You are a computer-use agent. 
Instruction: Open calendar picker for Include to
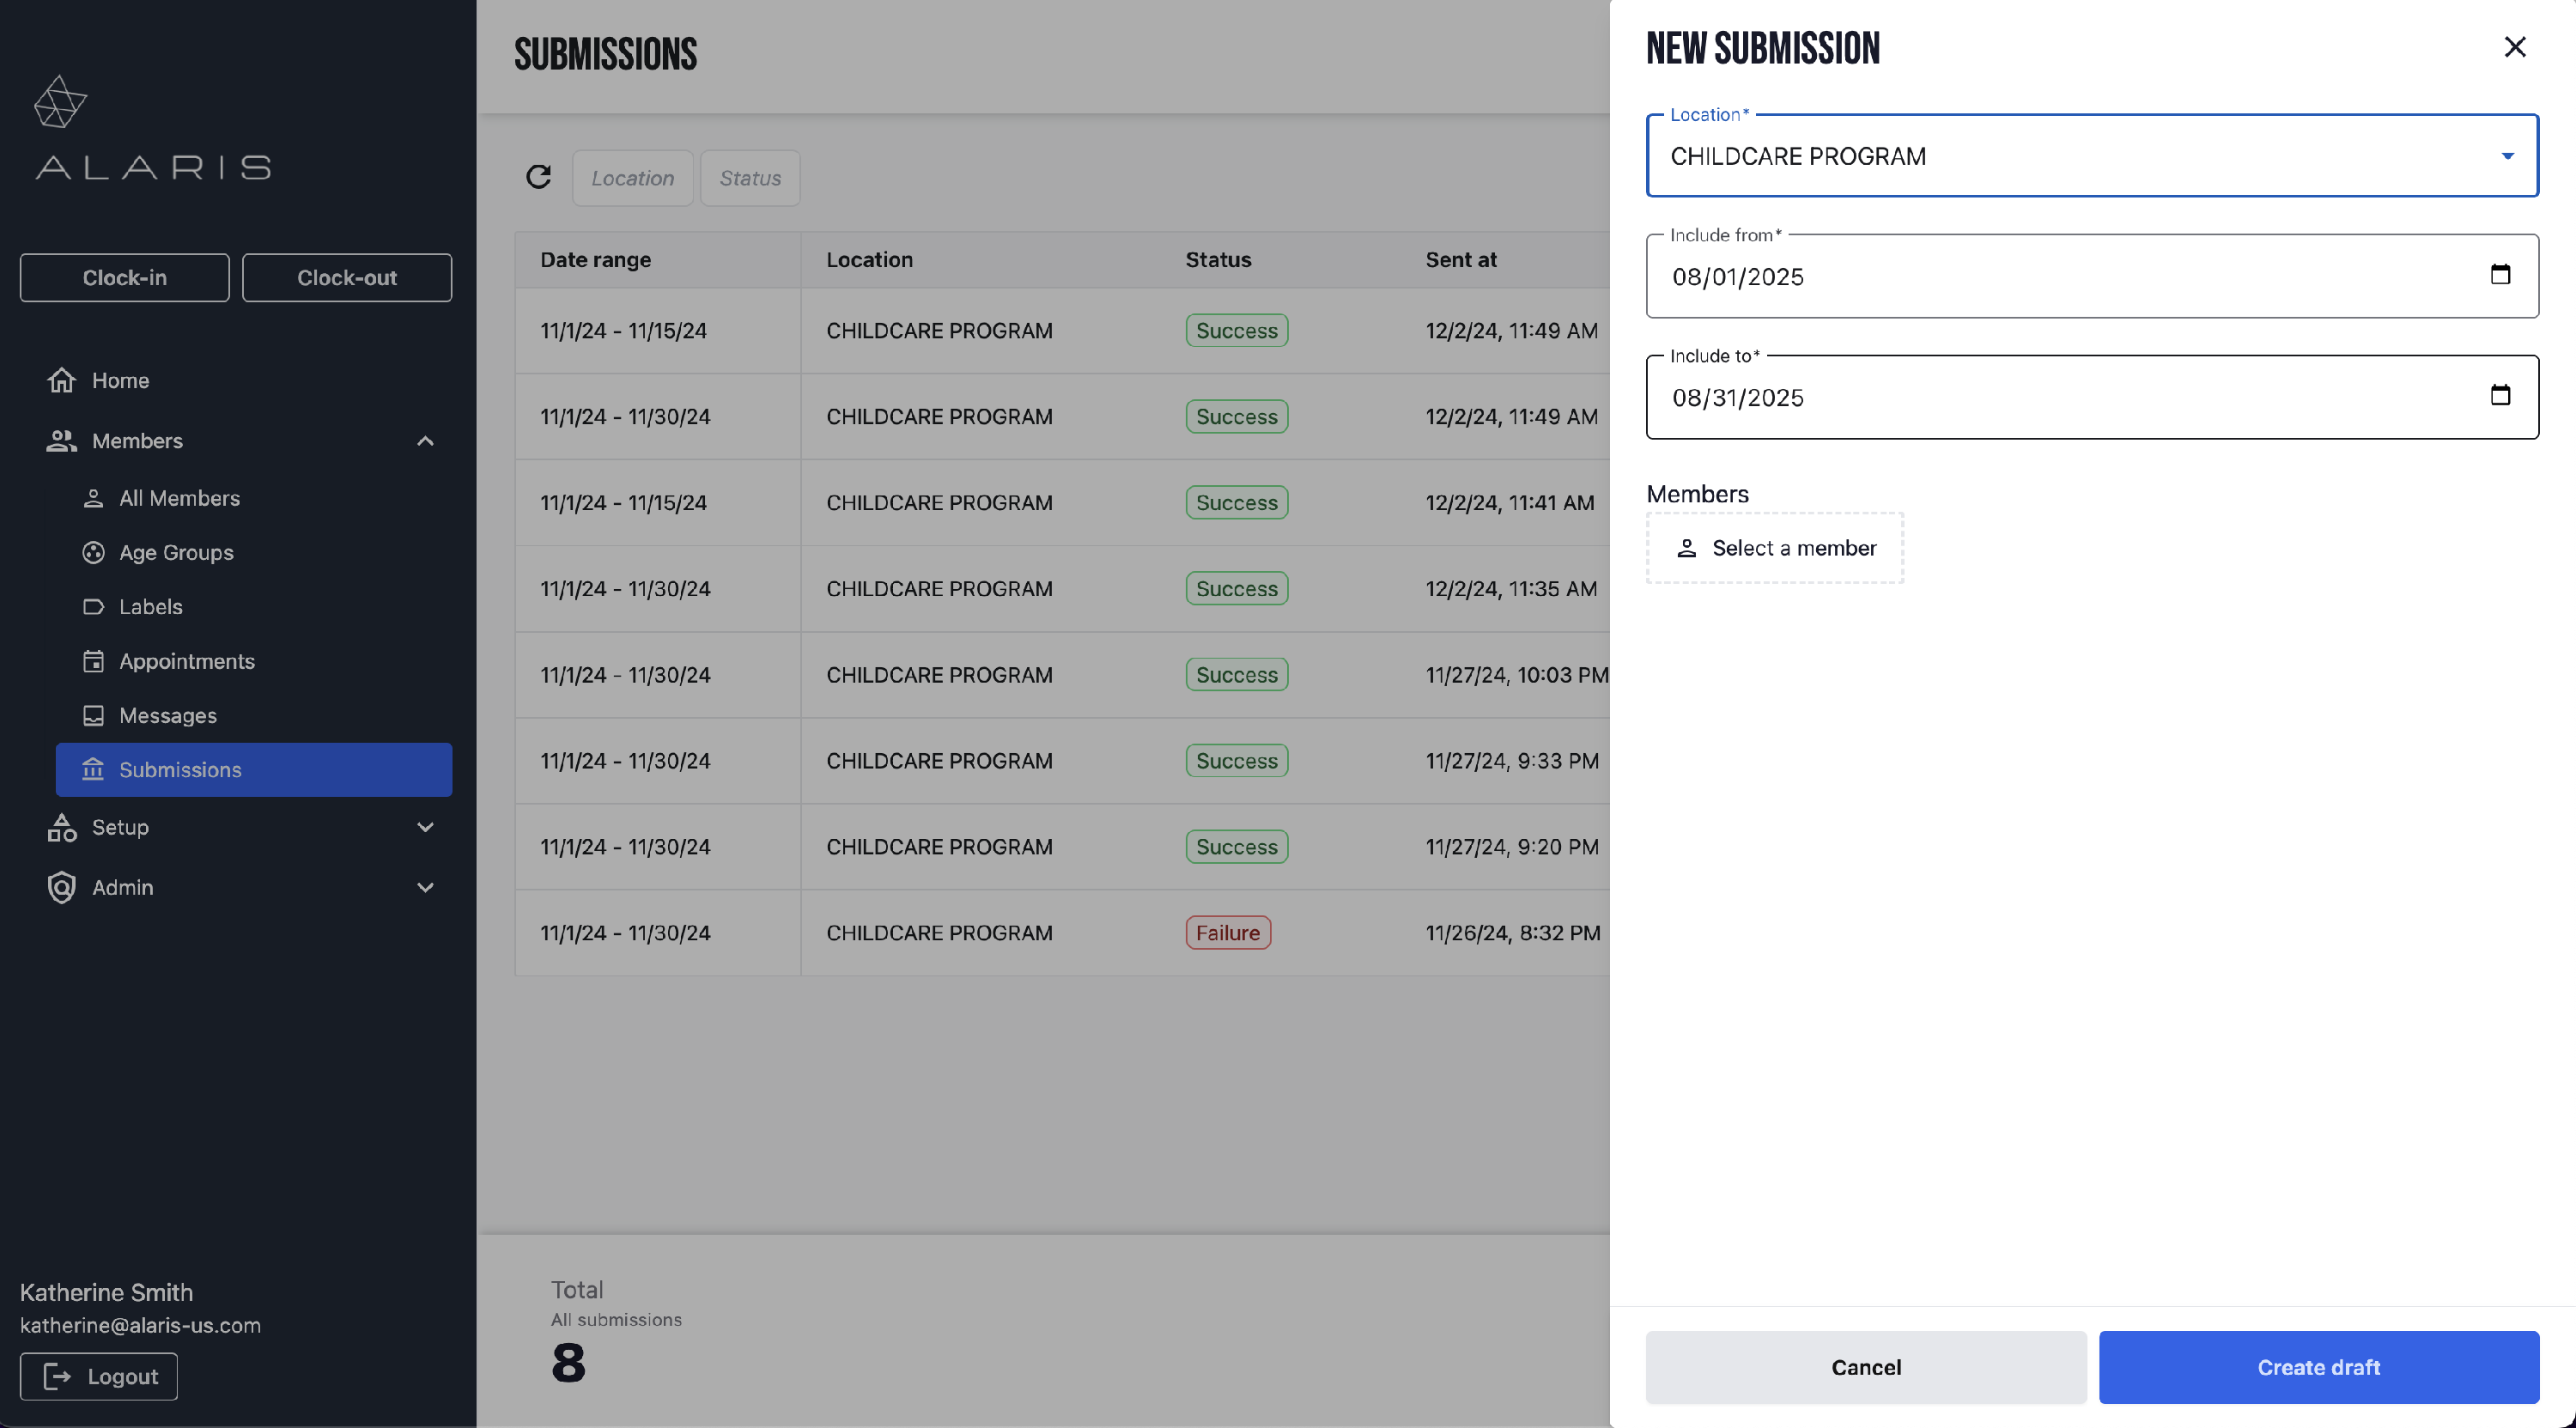point(2499,396)
